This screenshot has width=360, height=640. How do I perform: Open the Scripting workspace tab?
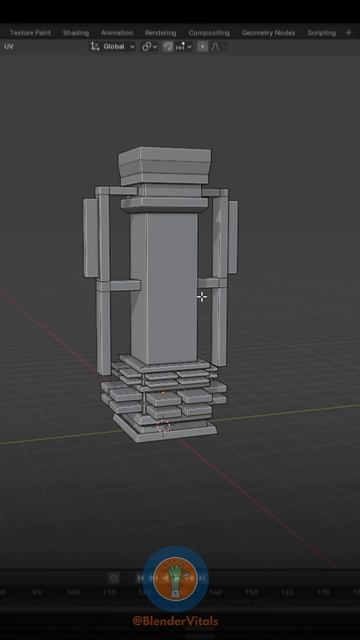click(x=322, y=33)
